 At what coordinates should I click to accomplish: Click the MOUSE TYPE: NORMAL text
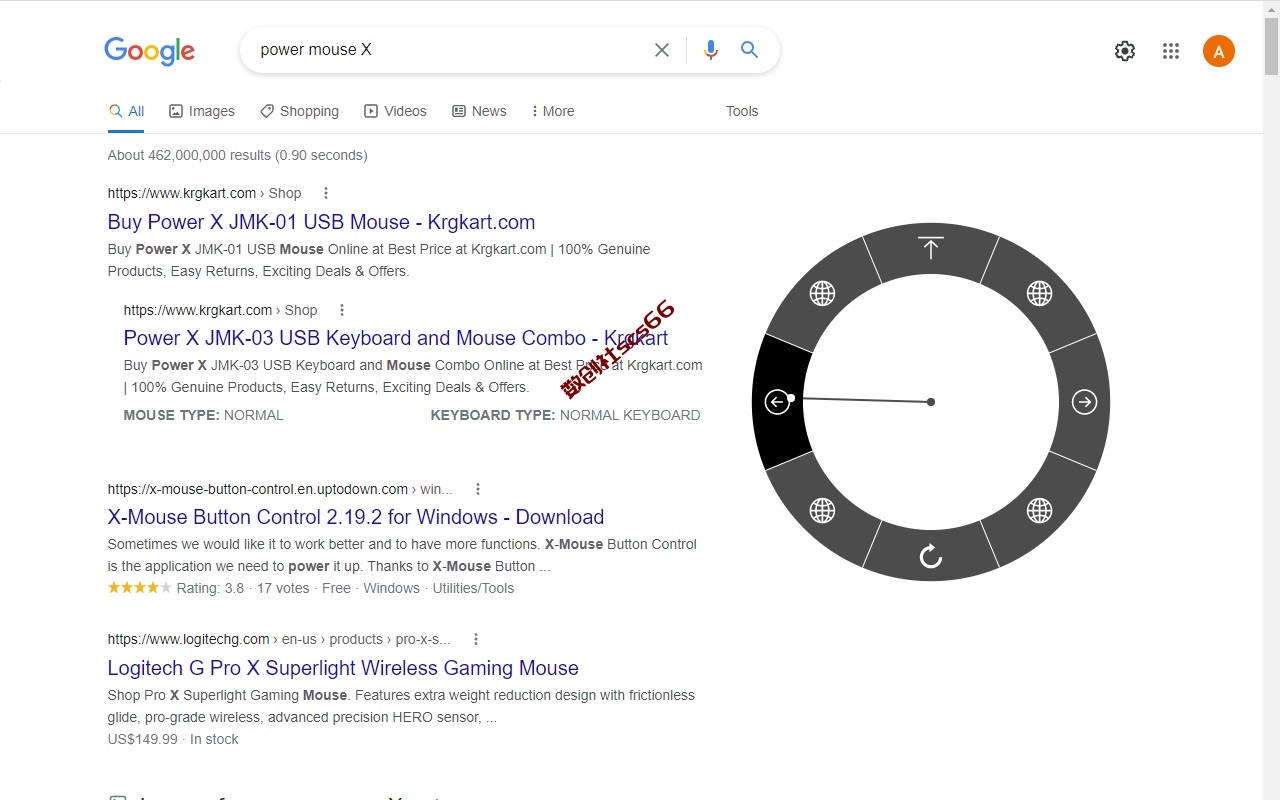(x=204, y=415)
